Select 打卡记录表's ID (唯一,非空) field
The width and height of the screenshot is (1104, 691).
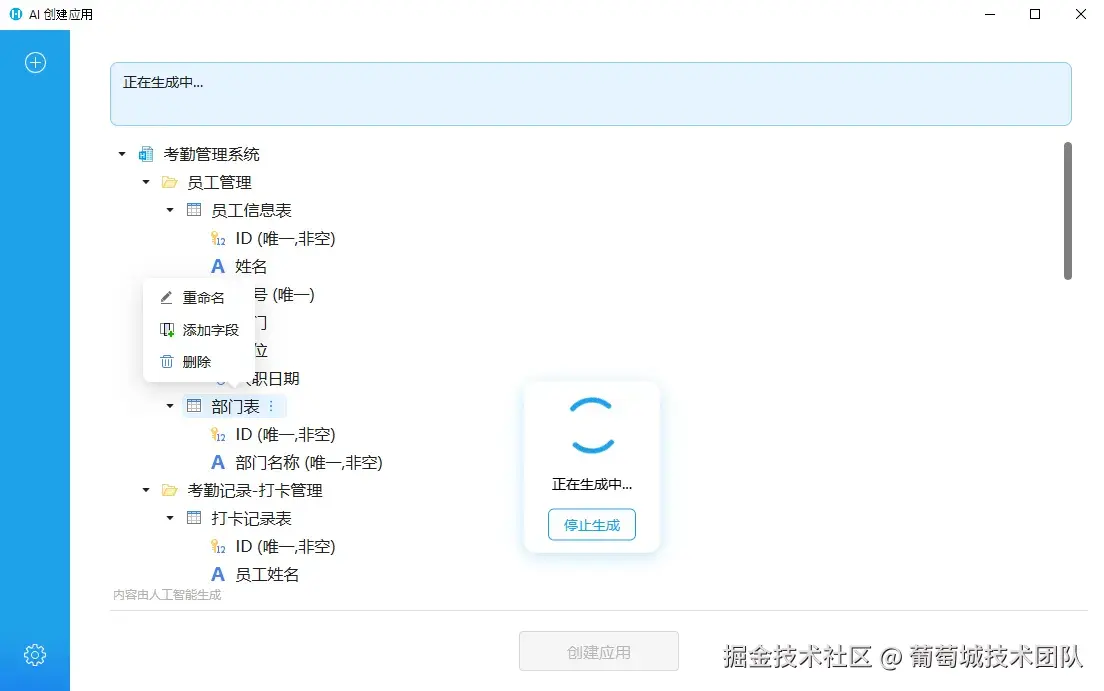(x=285, y=547)
